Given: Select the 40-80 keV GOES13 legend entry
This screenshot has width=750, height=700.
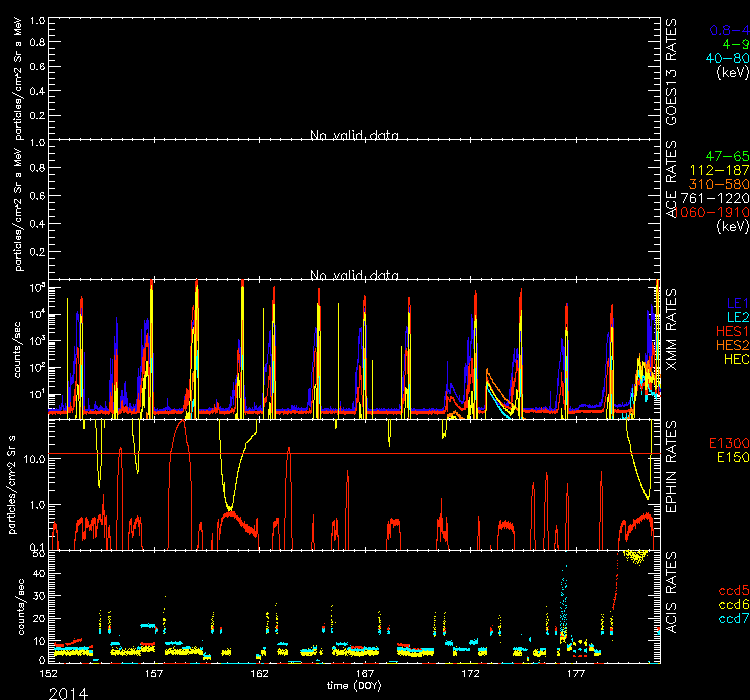Looking at the screenshot, I should 724,58.
